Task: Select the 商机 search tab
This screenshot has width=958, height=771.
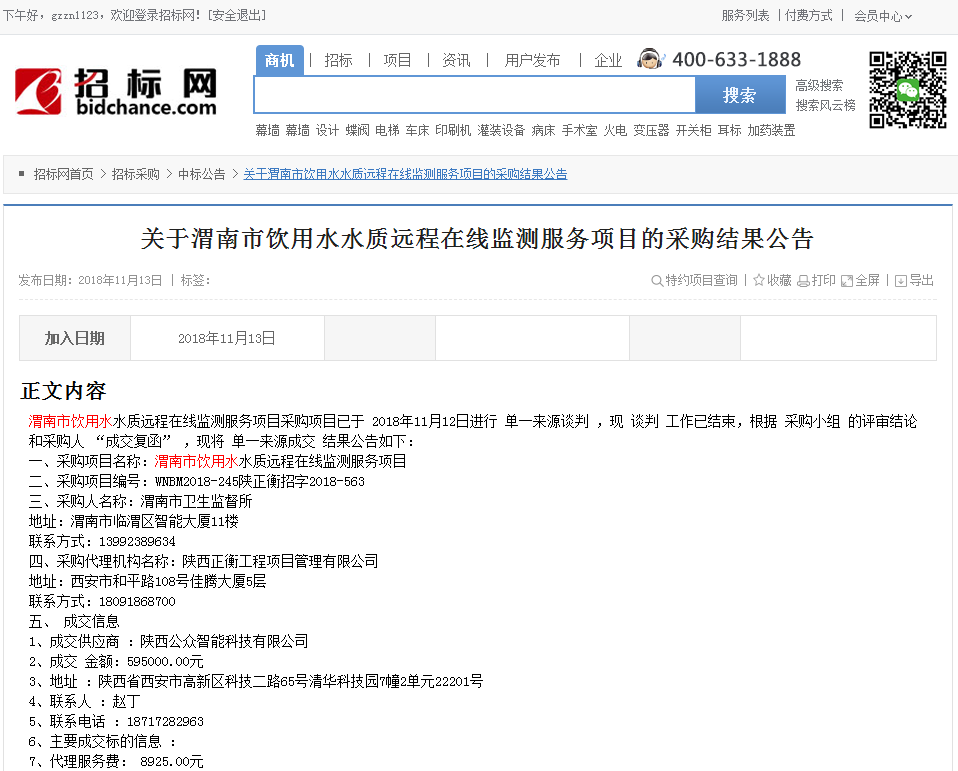Action: pyautogui.click(x=279, y=60)
